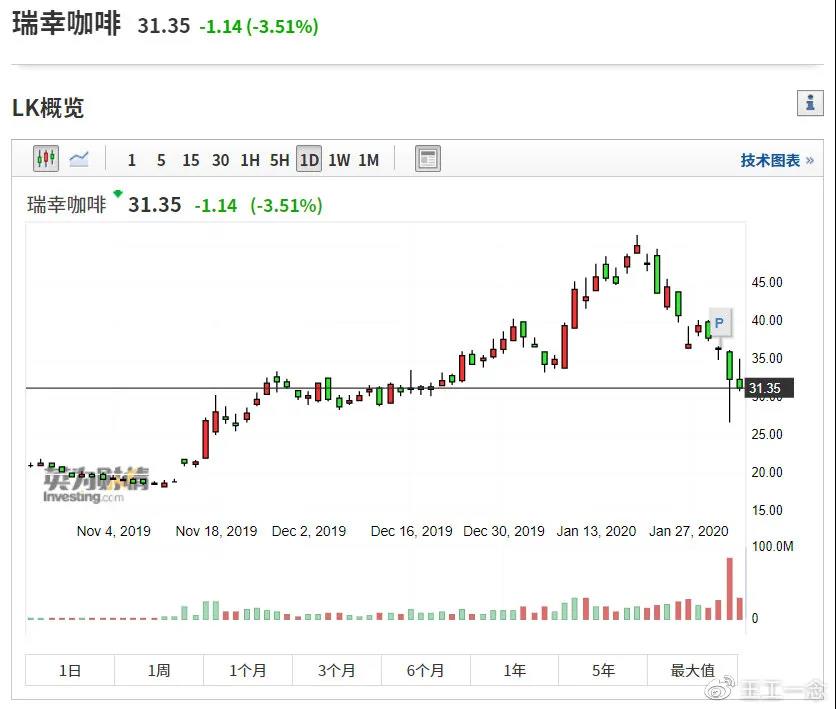Screen dimensions: 836x709
Task: Choose the 5H interval
Action: point(279,160)
